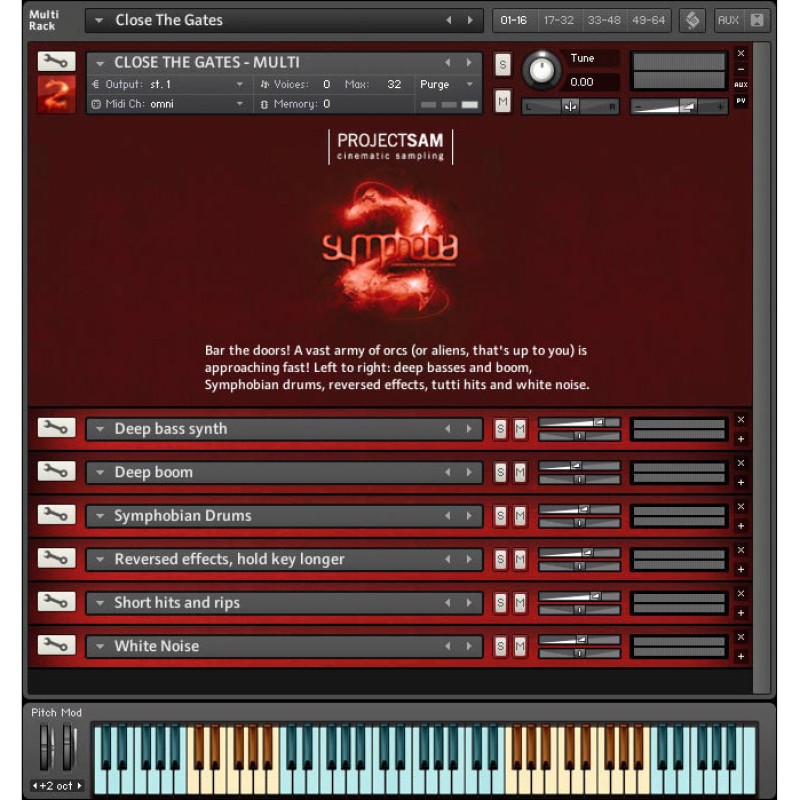Open the Purge dropdown menu

pyautogui.click(x=446, y=85)
